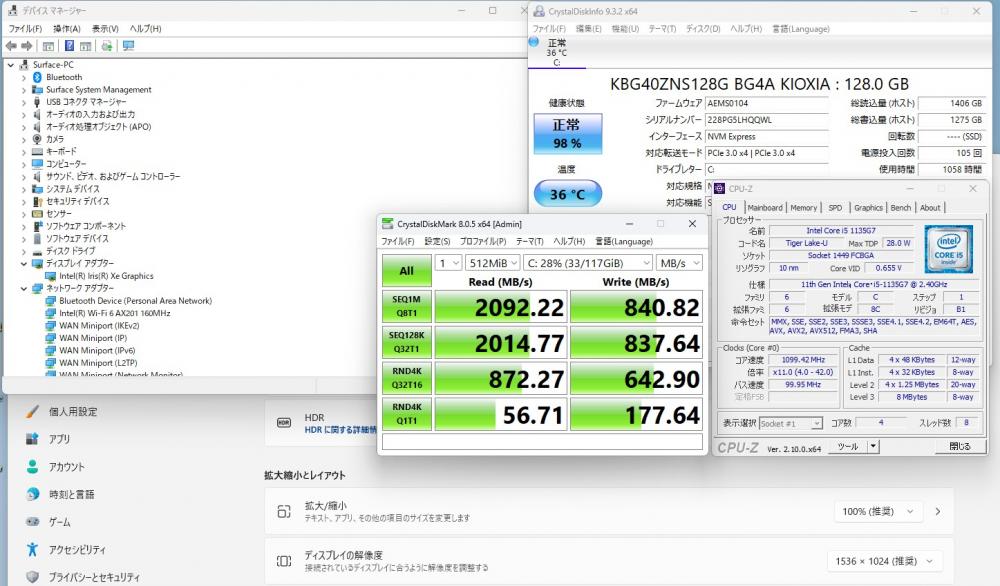Open 表示(V) menu in Device Manager
This screenshot has width=1000, height=586.
[x=105, y=29]
